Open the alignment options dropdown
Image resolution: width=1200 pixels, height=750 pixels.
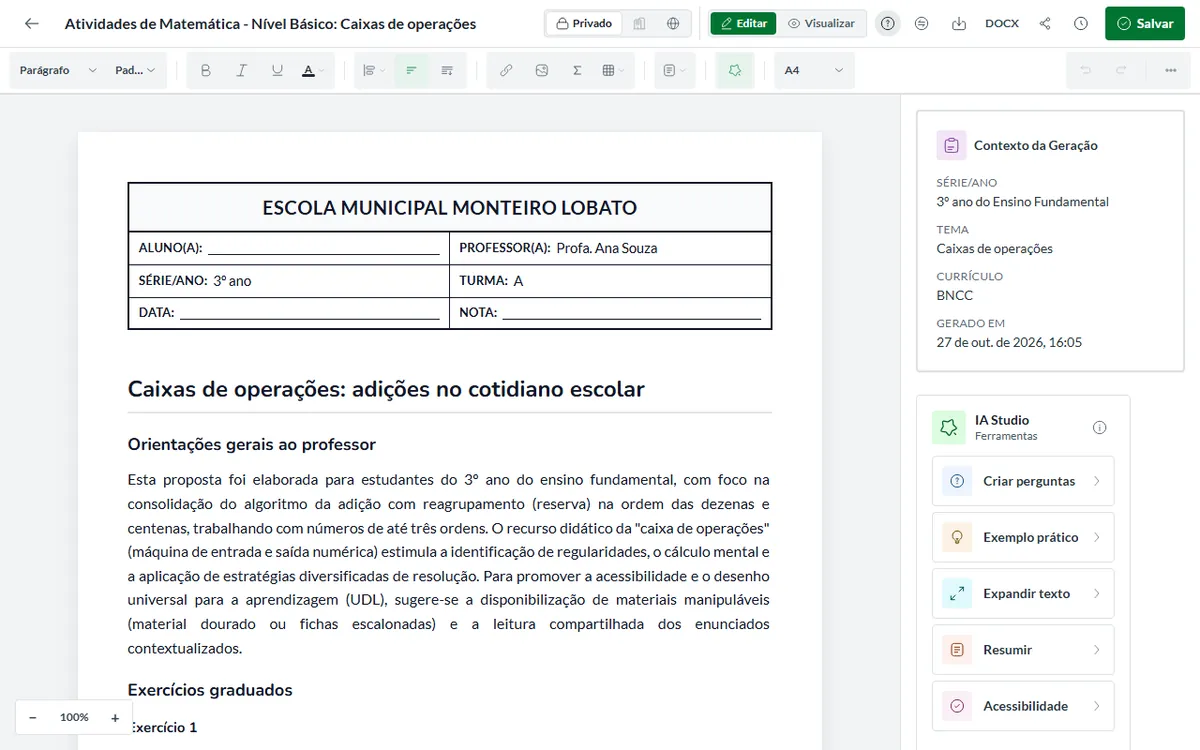coord(374,70)
